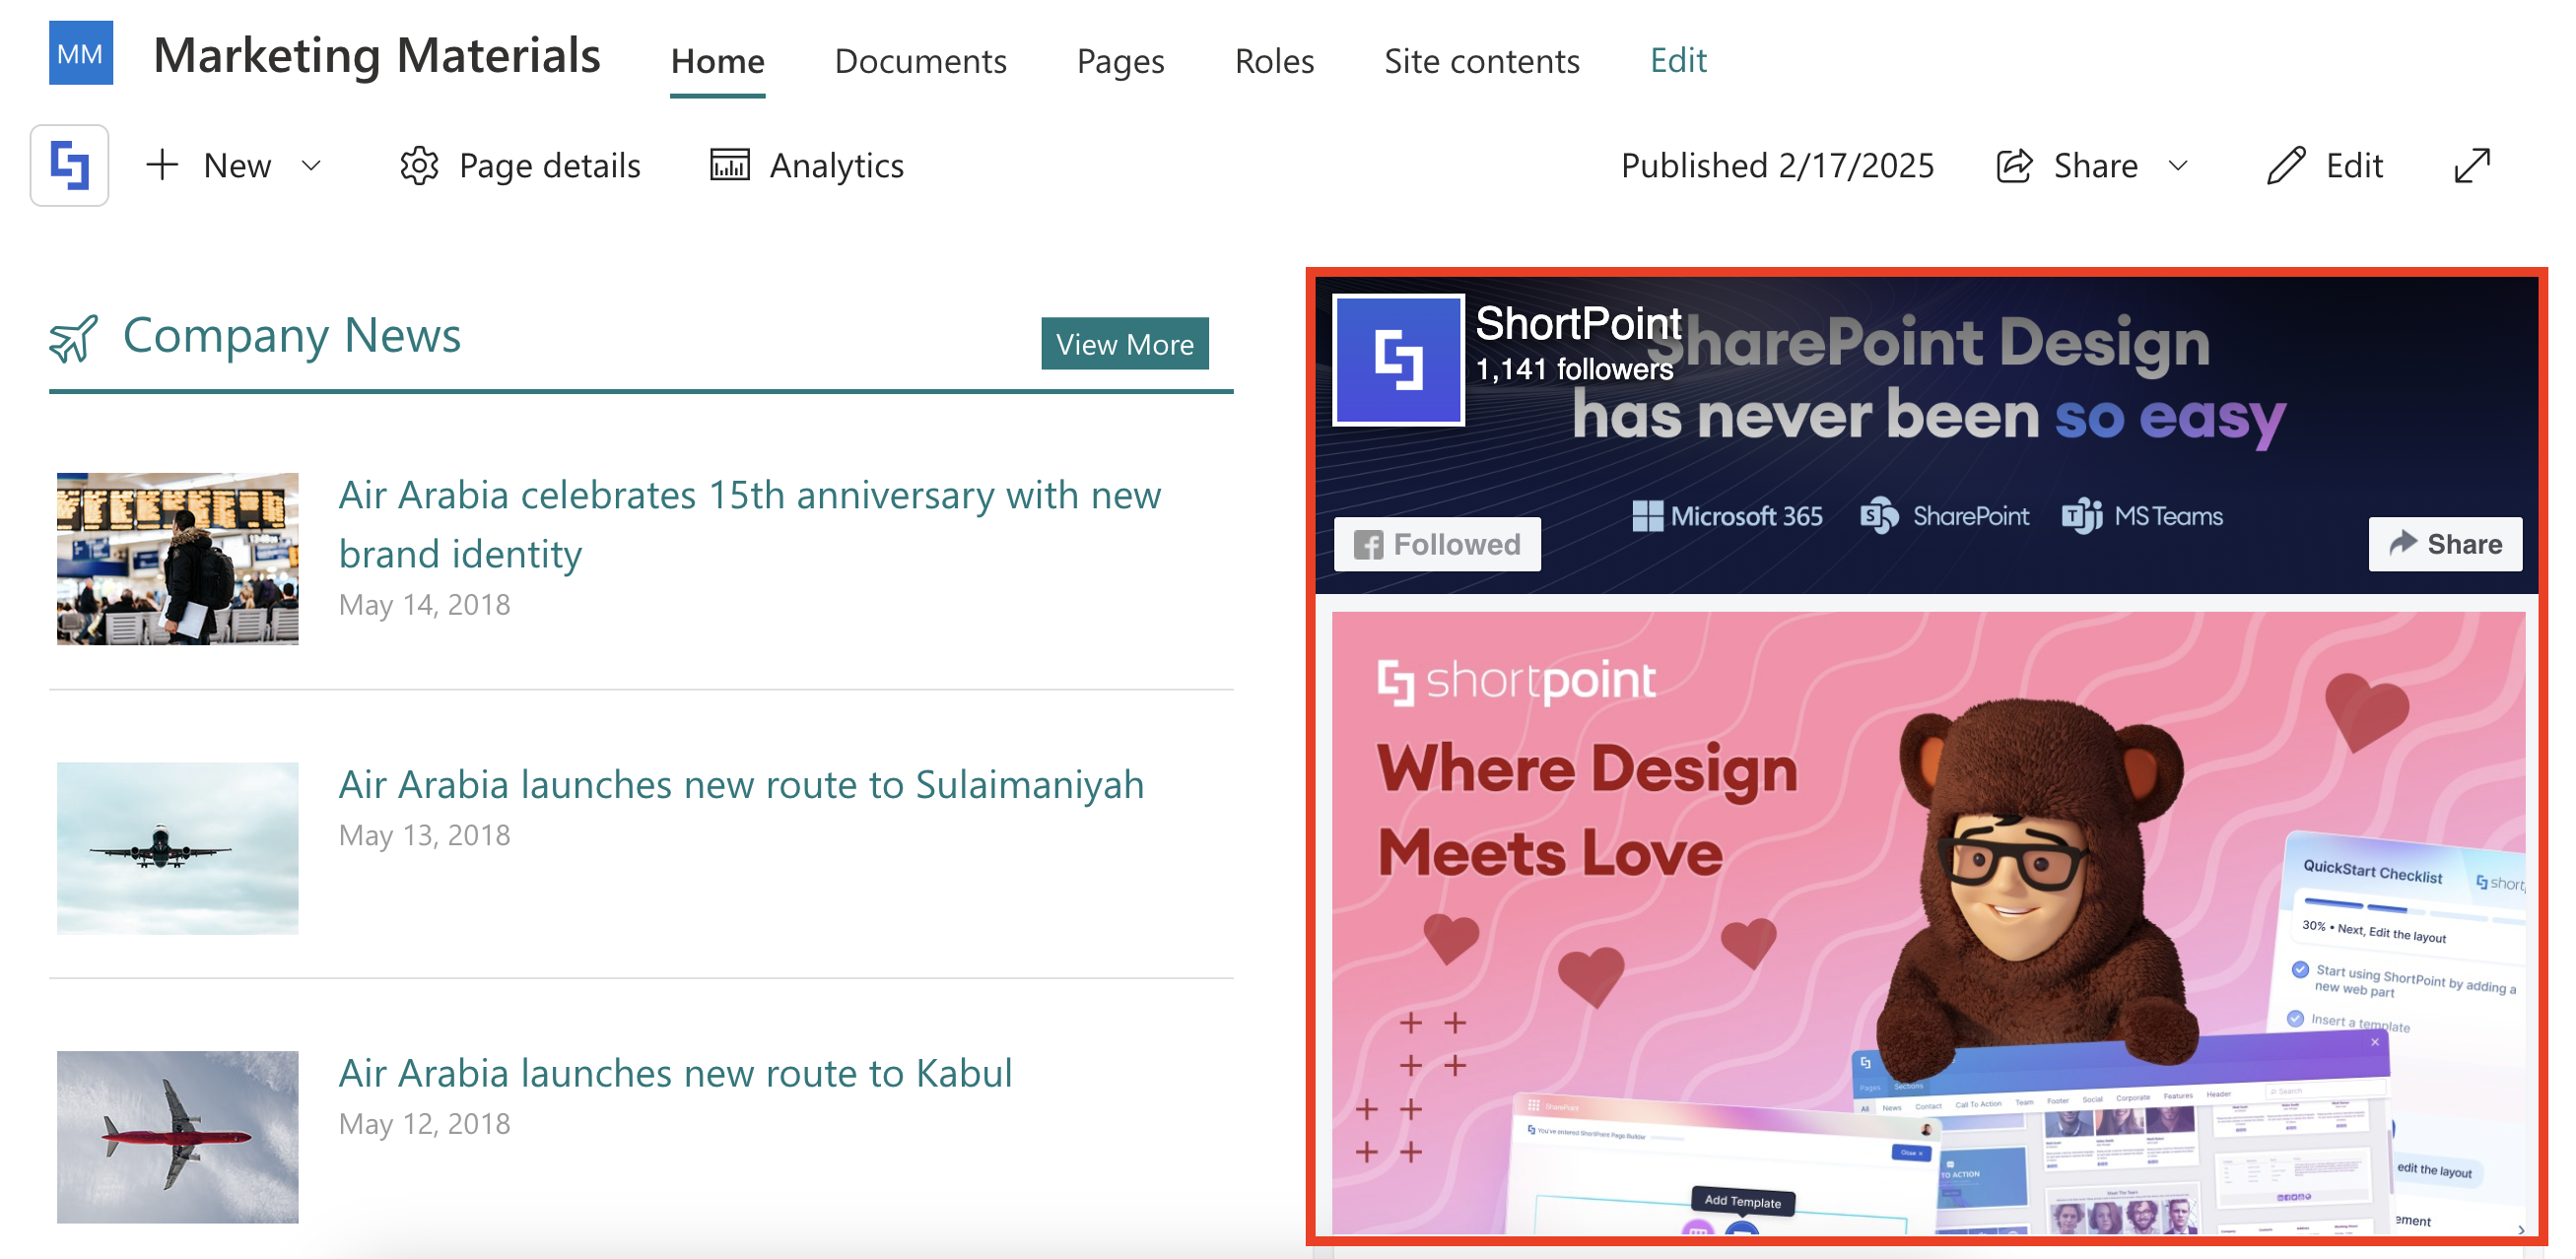Go to Site contents in navigation
Screen dimensions: 2576x1259
[x=1481, y=61]
